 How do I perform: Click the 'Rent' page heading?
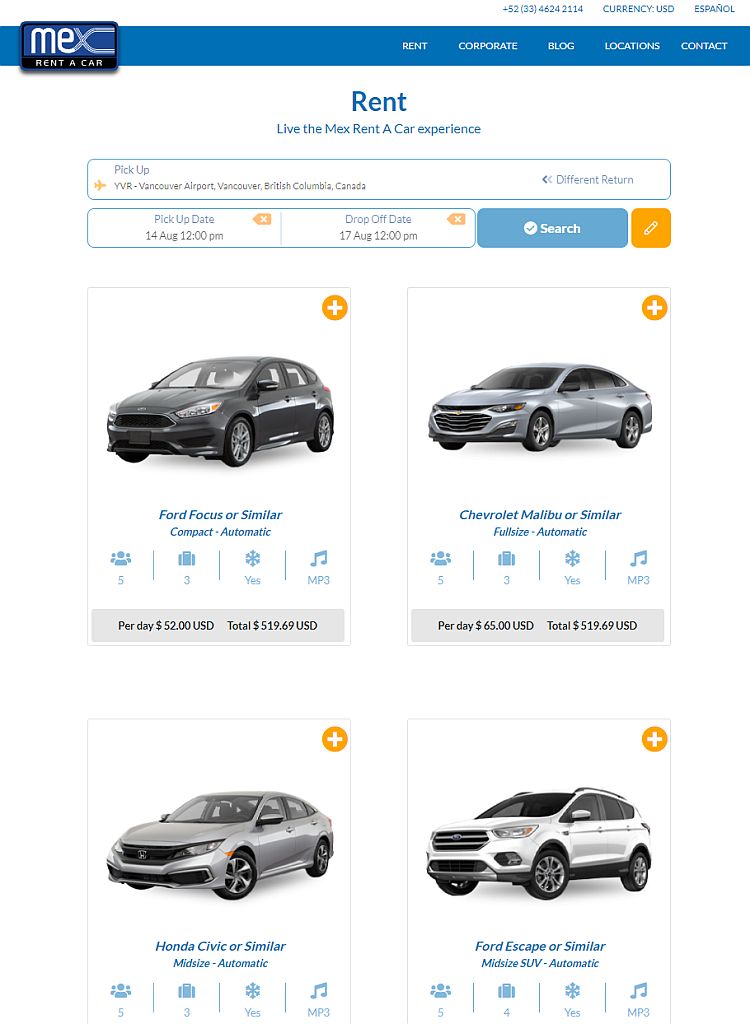378,102
